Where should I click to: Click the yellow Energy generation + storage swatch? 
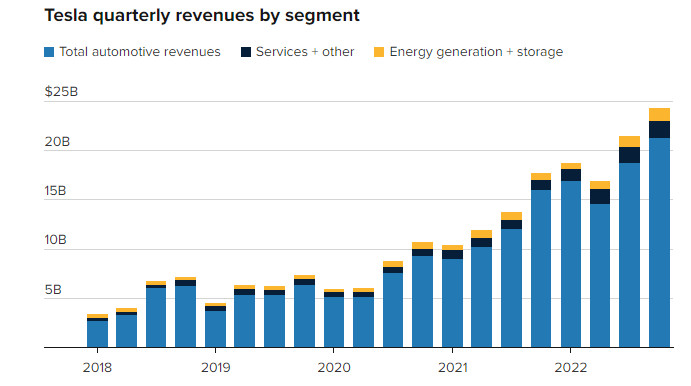[x=379, y=52]
